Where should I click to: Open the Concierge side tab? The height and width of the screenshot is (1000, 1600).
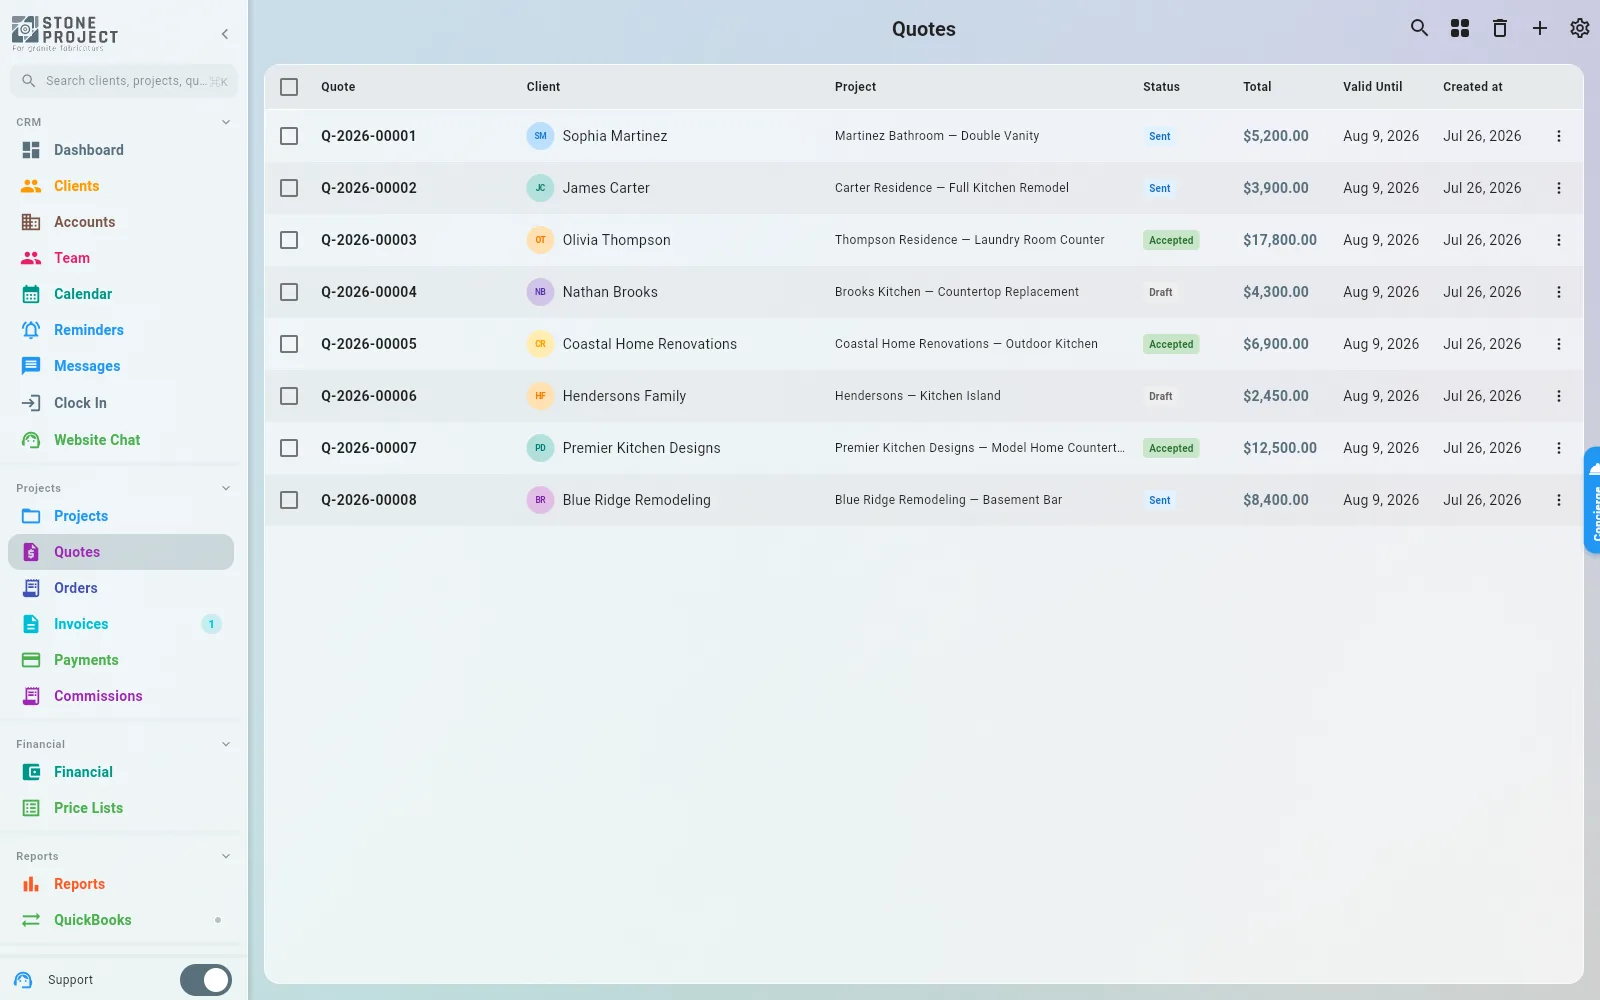tap(1592, 500)
